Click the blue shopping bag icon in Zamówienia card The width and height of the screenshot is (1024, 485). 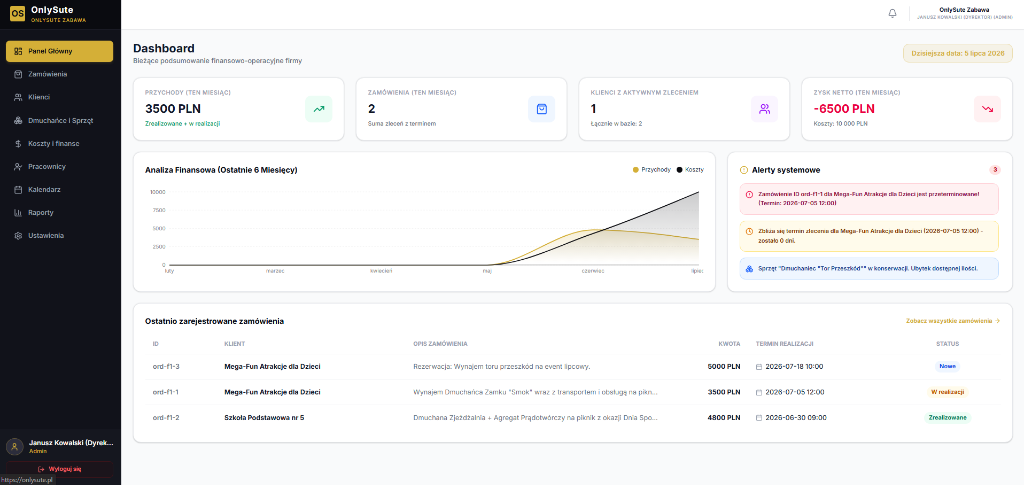(x=541, y=109)
